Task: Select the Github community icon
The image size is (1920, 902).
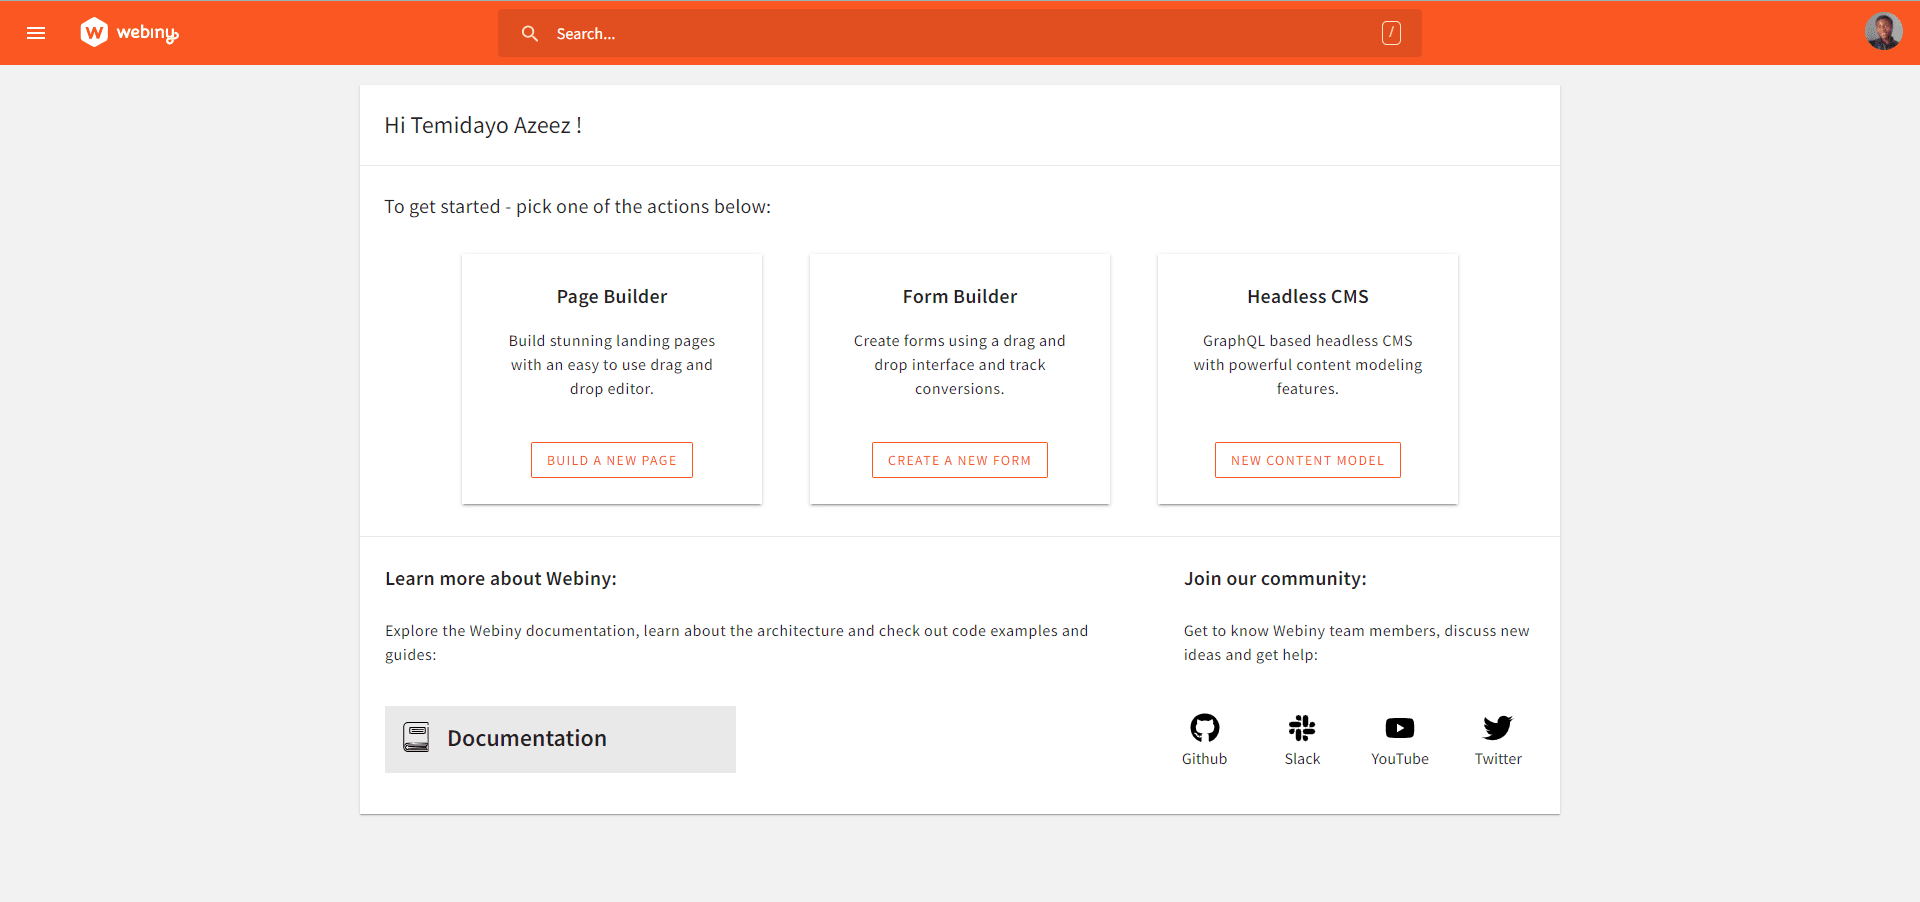Action: pyautogui.click(x=1204, y=728)
